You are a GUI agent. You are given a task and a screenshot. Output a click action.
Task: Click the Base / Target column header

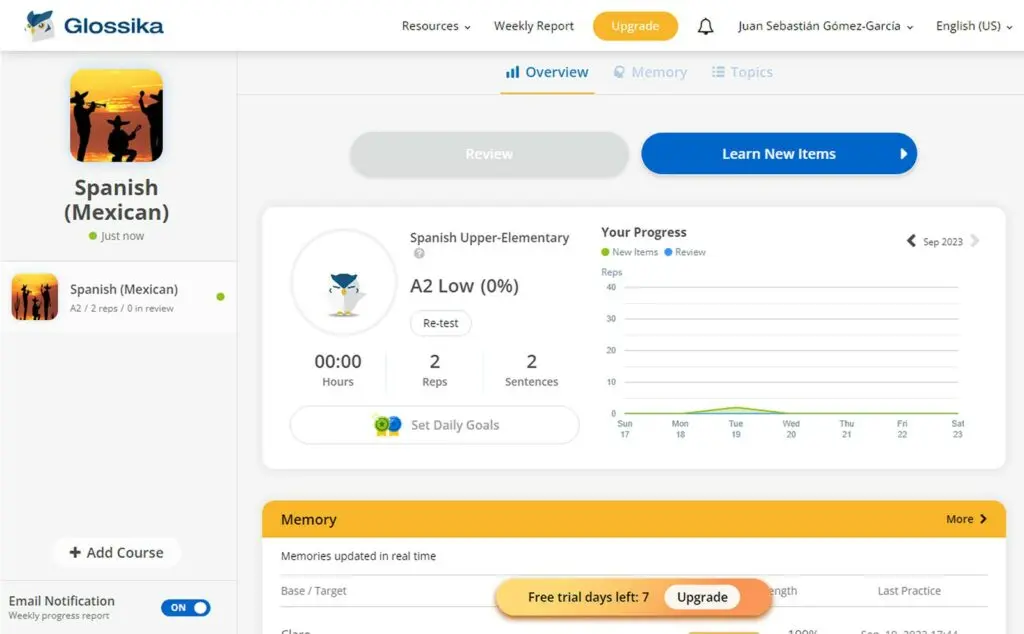point(313,590)
